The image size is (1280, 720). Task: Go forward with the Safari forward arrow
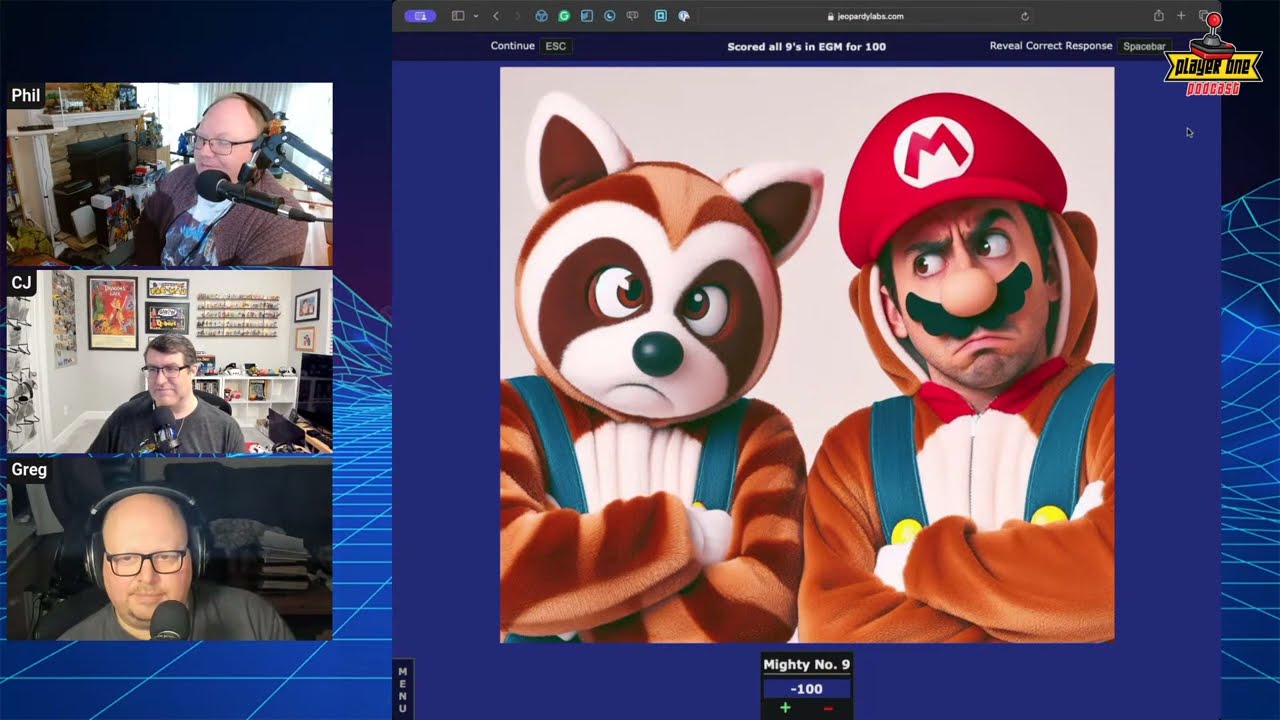tap(517, 16)
